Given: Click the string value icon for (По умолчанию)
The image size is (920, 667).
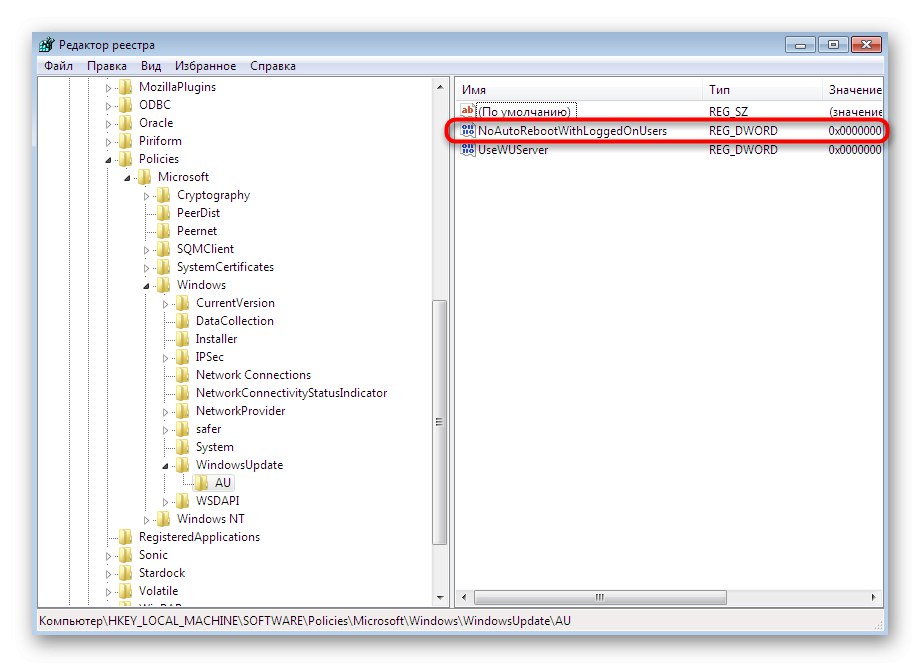Looking at the screenshot, I should (x=468, y=111).
